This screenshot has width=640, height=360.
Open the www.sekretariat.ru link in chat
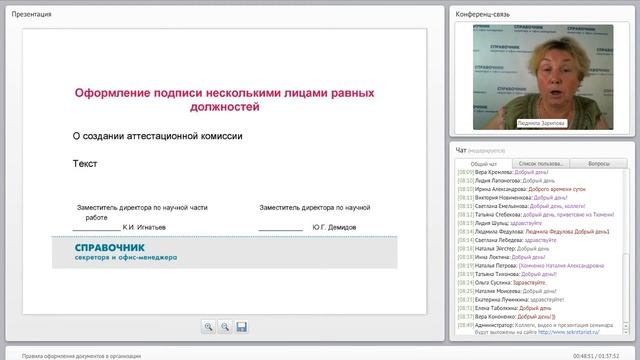coord(569,332)
